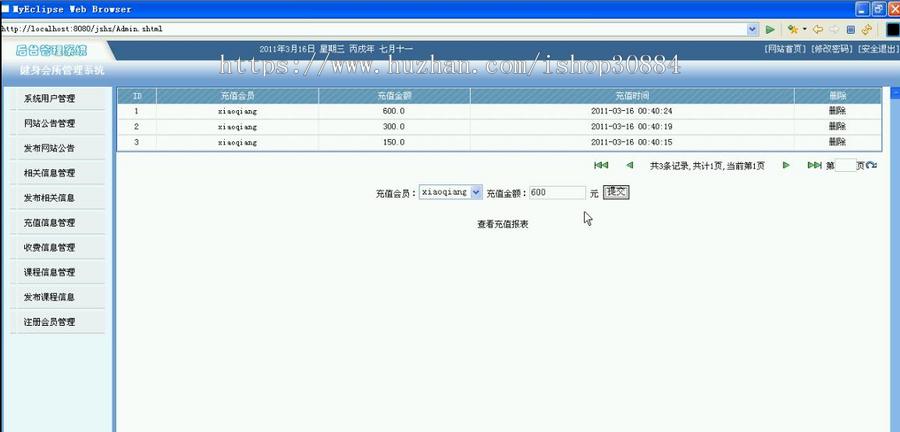Expand the bookmarks dropdown arrow

click(804, 29)
